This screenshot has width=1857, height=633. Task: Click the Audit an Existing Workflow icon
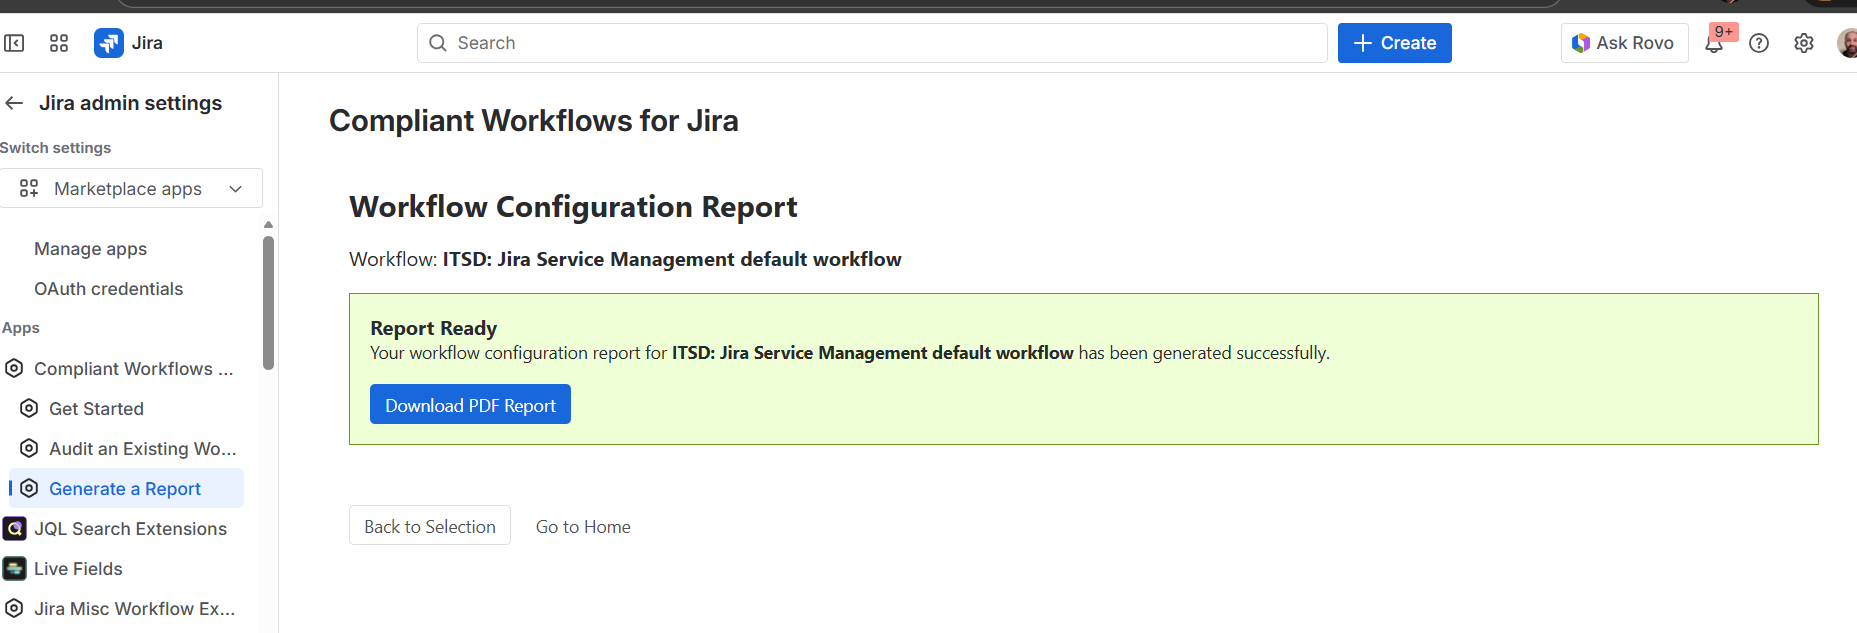tap(29, 448)
